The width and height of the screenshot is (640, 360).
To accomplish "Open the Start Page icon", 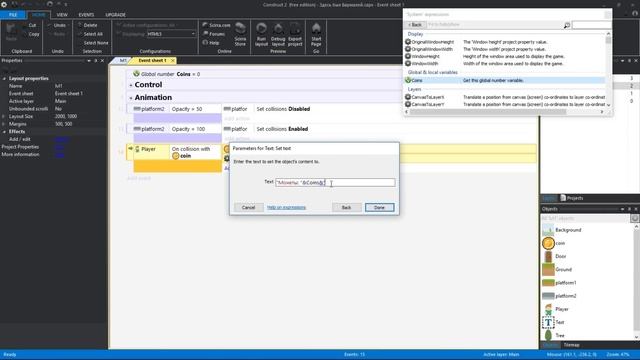I will pyautogui.click(x=316, y=35).
